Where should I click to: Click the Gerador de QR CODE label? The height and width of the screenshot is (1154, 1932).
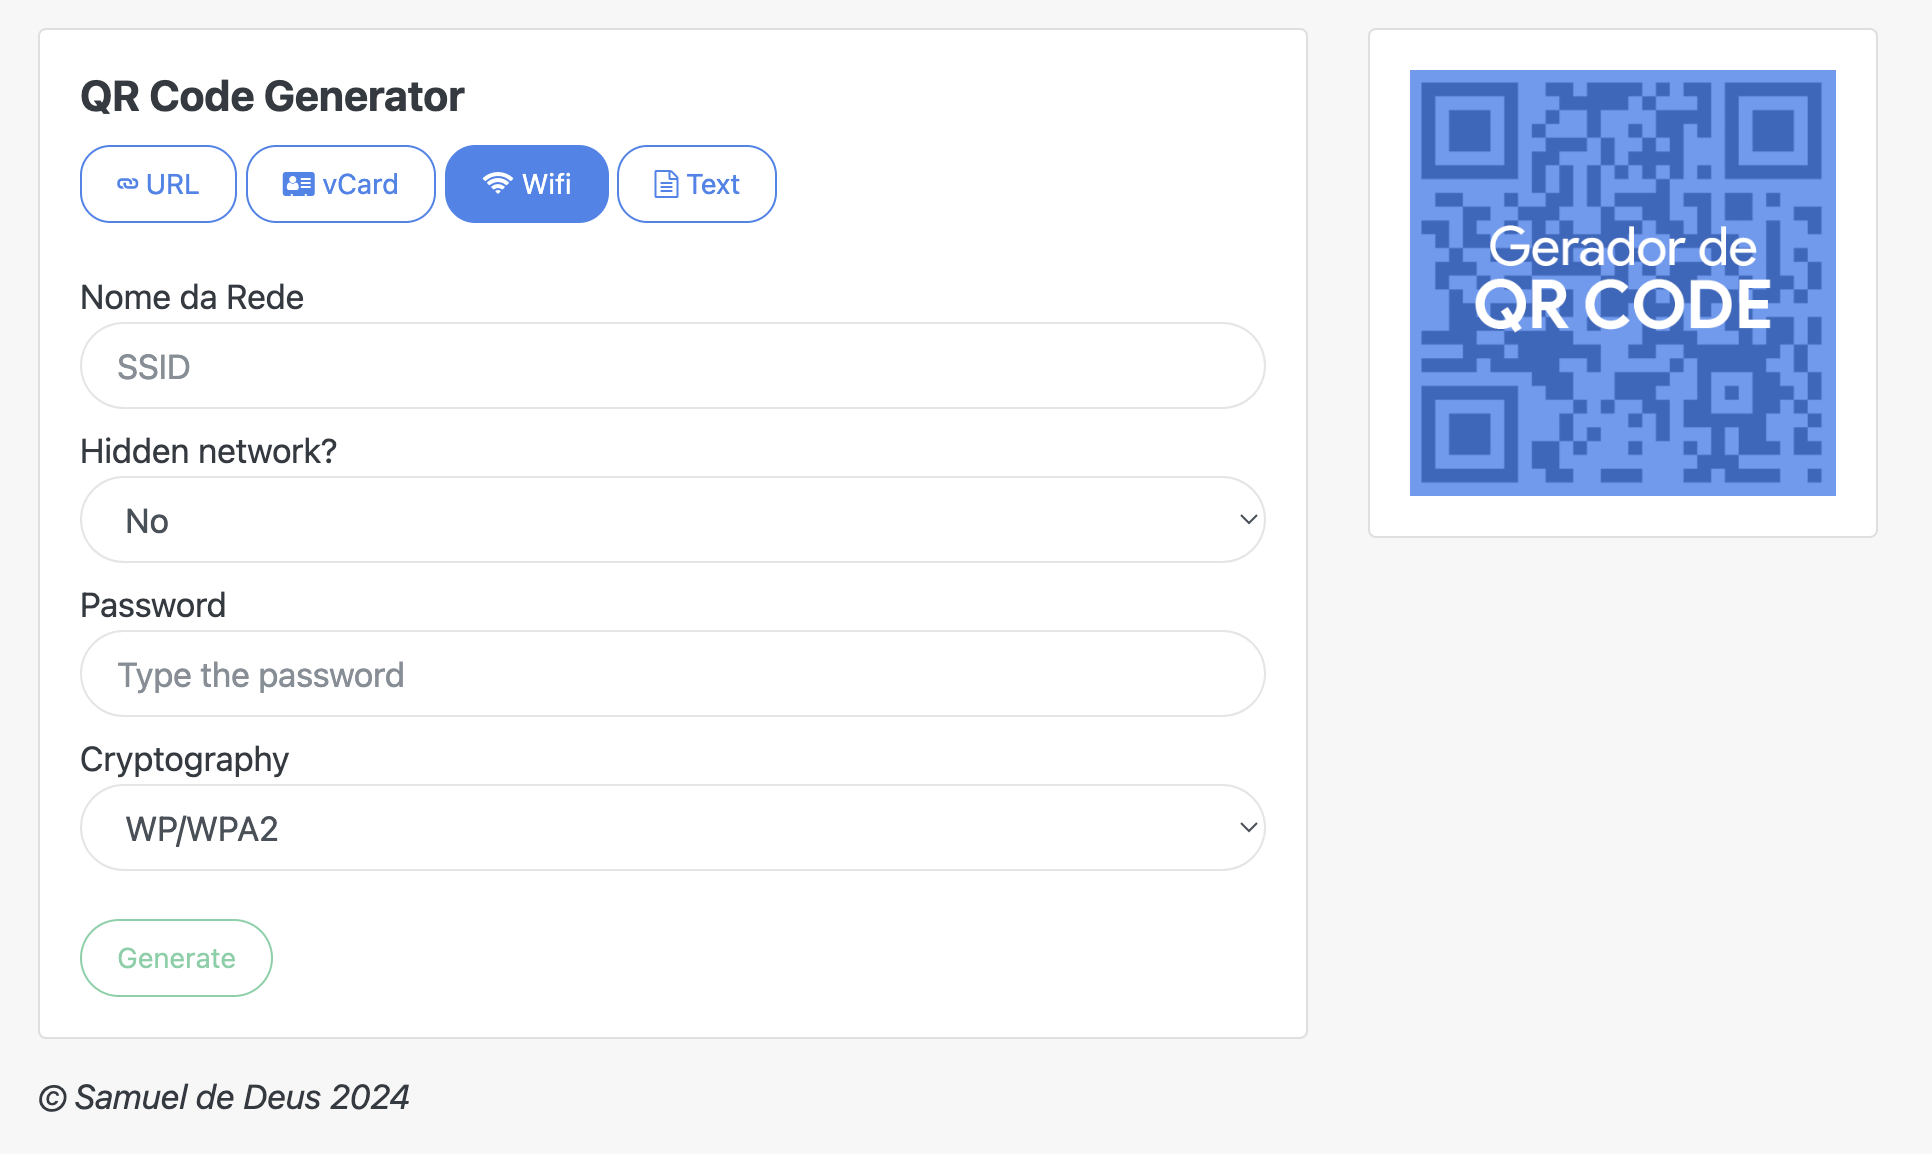1622,278
